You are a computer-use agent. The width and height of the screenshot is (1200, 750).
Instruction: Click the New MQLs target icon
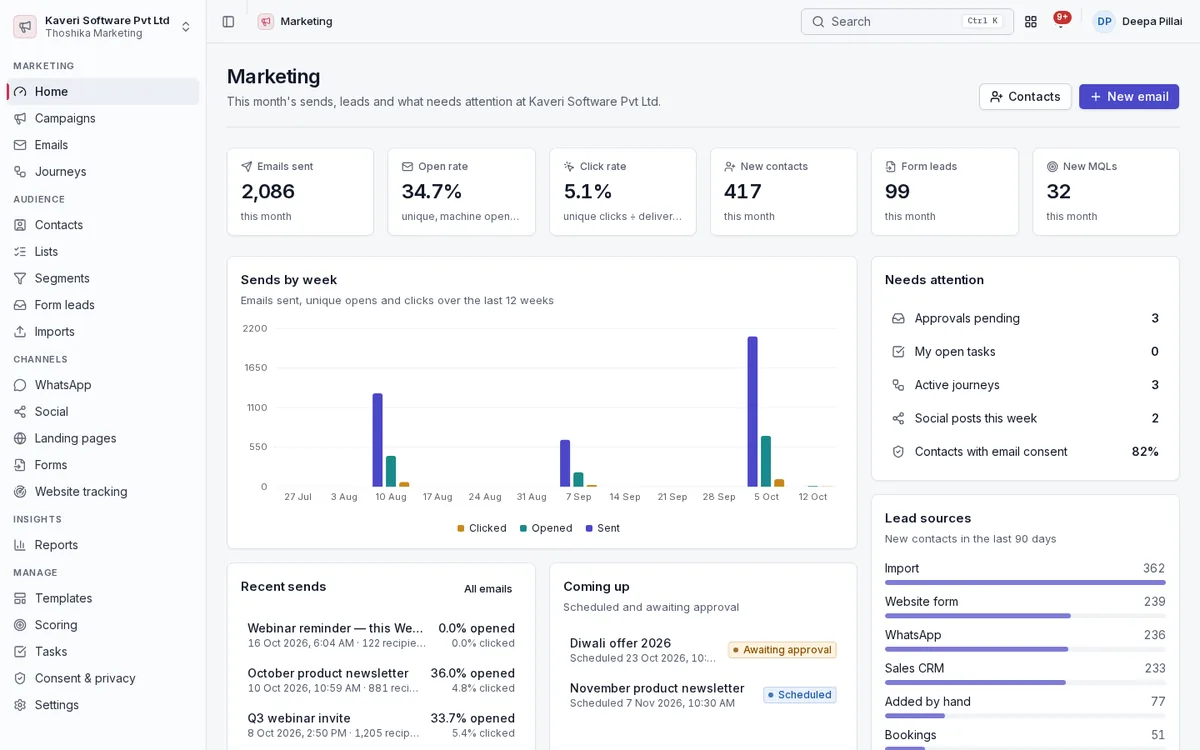(1052, 167)
